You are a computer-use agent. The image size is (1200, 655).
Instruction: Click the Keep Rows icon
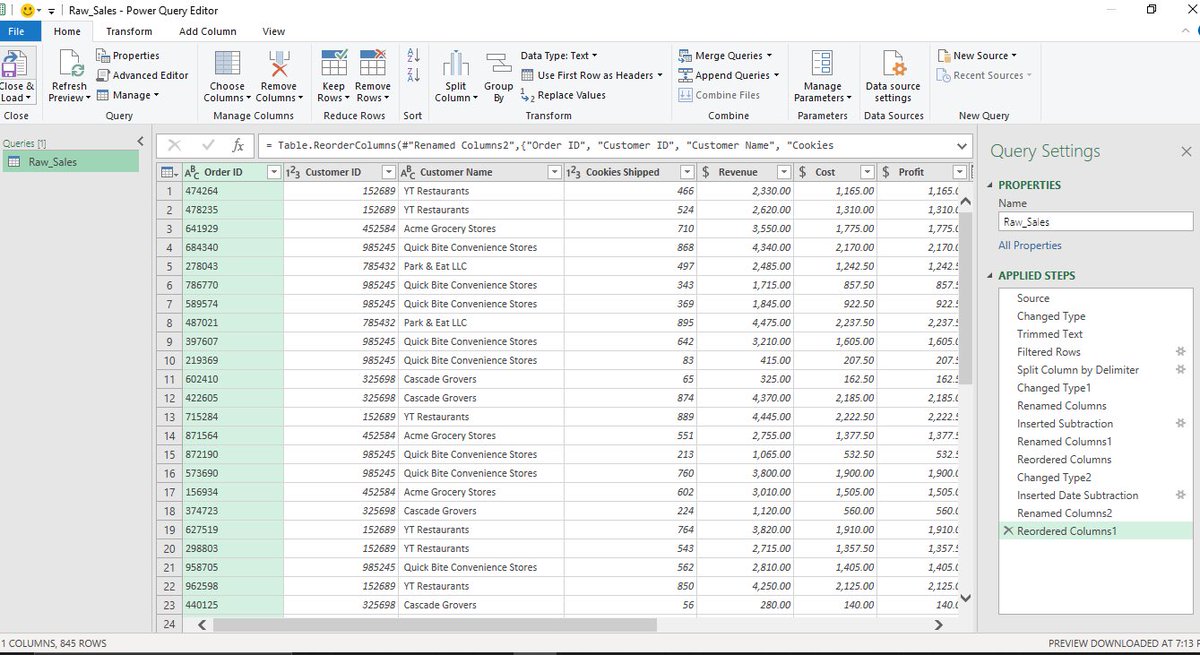click(x=334, y=64)
